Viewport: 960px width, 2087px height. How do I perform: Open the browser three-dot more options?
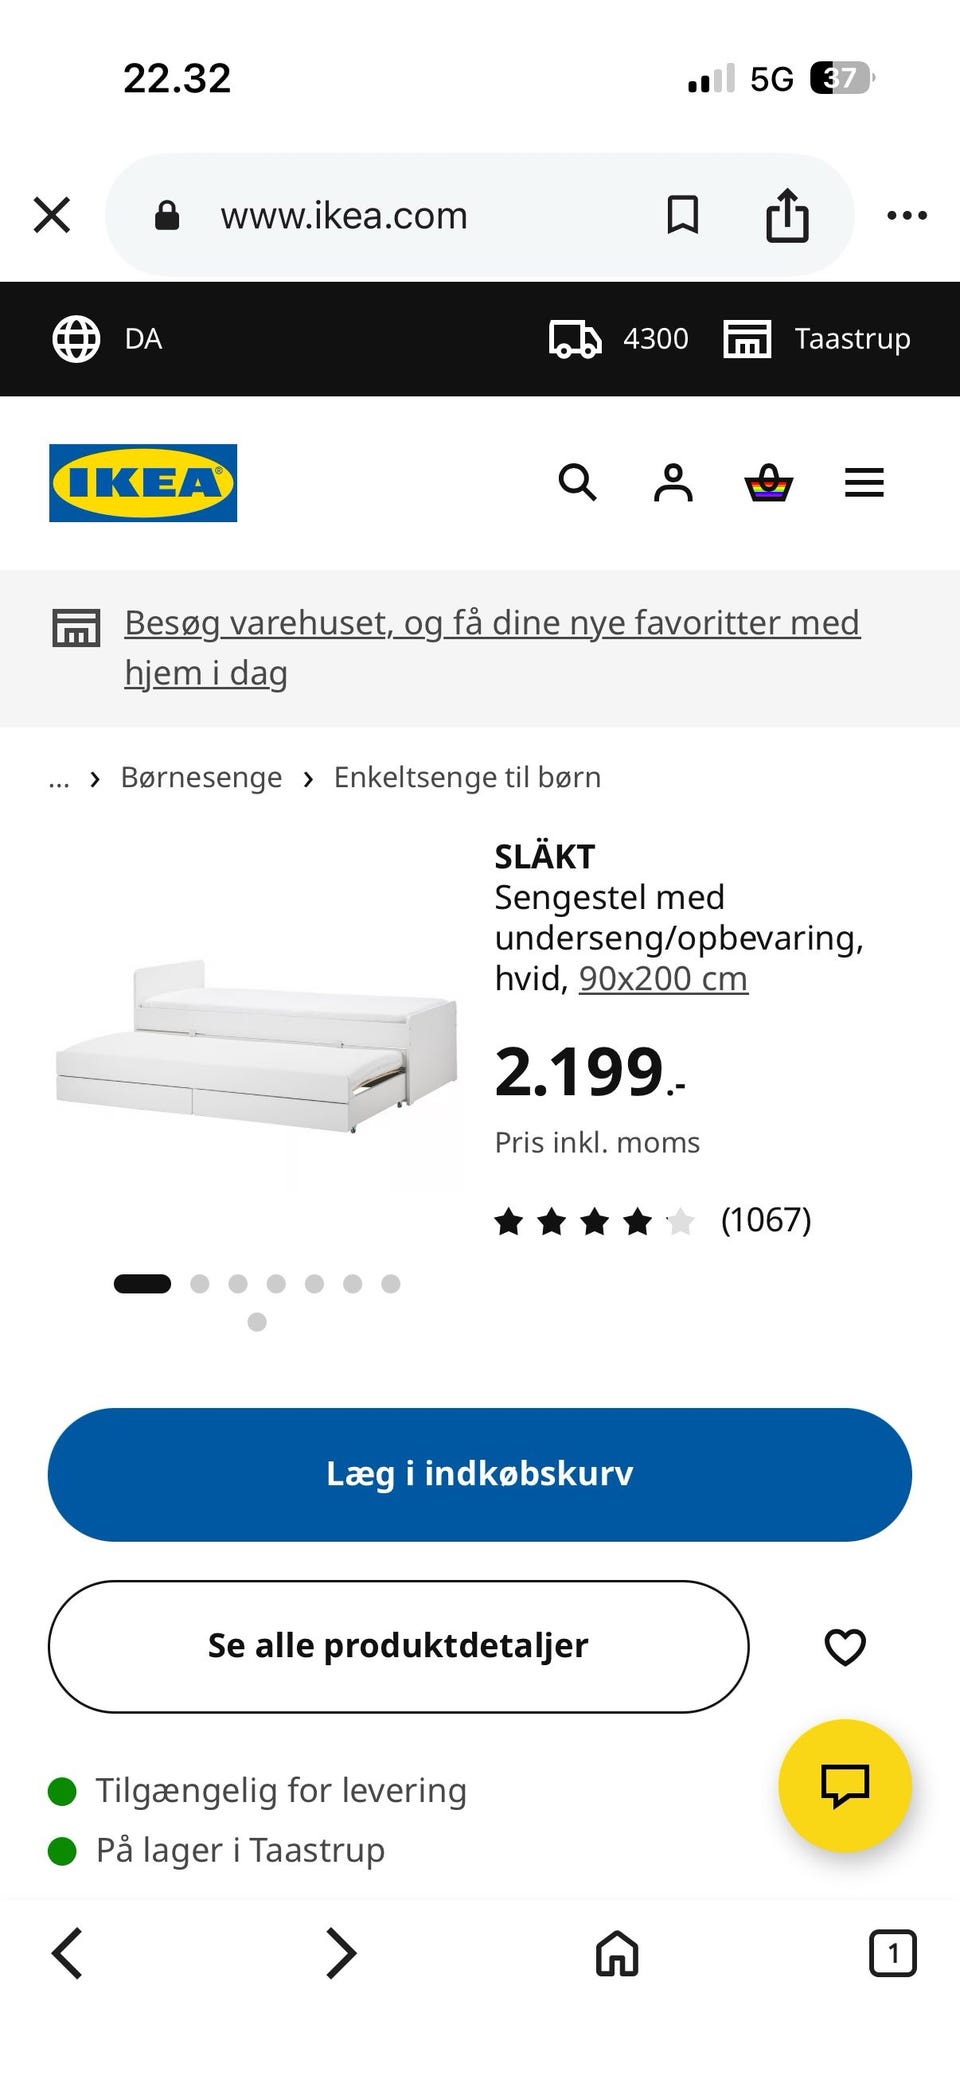tap(907, 215)
